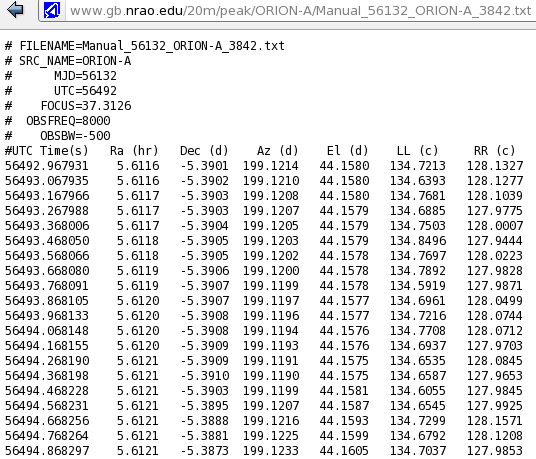Click the 'RR (c)' column header
This screenshot has height=459, width=536.
coord(494,151)
